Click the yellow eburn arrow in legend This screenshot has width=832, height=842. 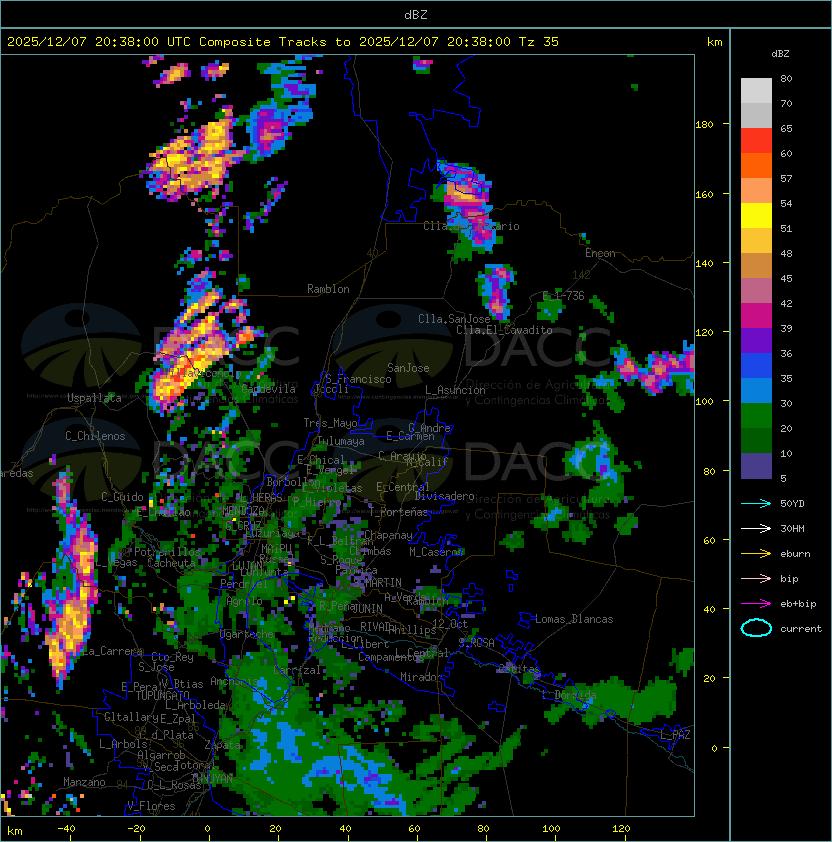click(x=756, y=554)
